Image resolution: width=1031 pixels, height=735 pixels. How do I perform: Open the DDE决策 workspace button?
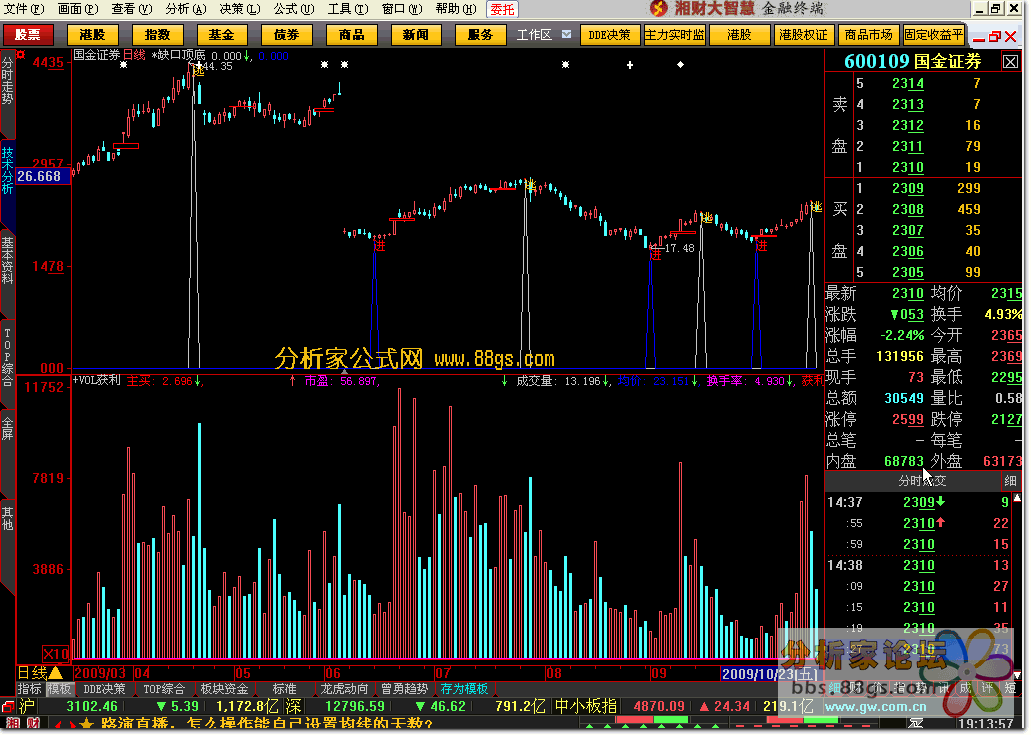[x=609, y=34]
